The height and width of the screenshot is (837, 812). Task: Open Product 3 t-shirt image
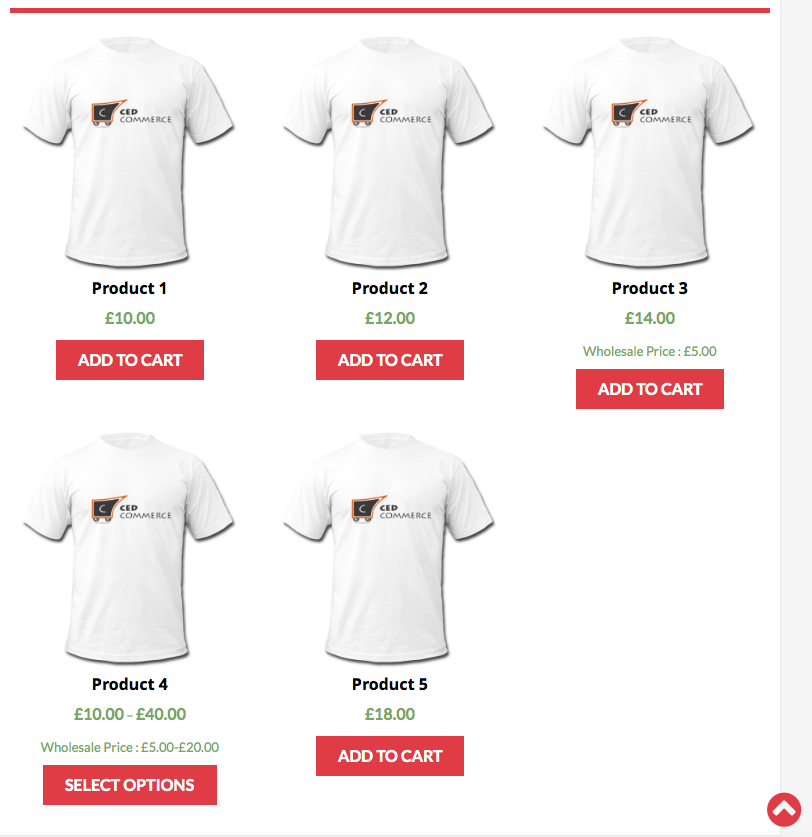tap(649, 152)
